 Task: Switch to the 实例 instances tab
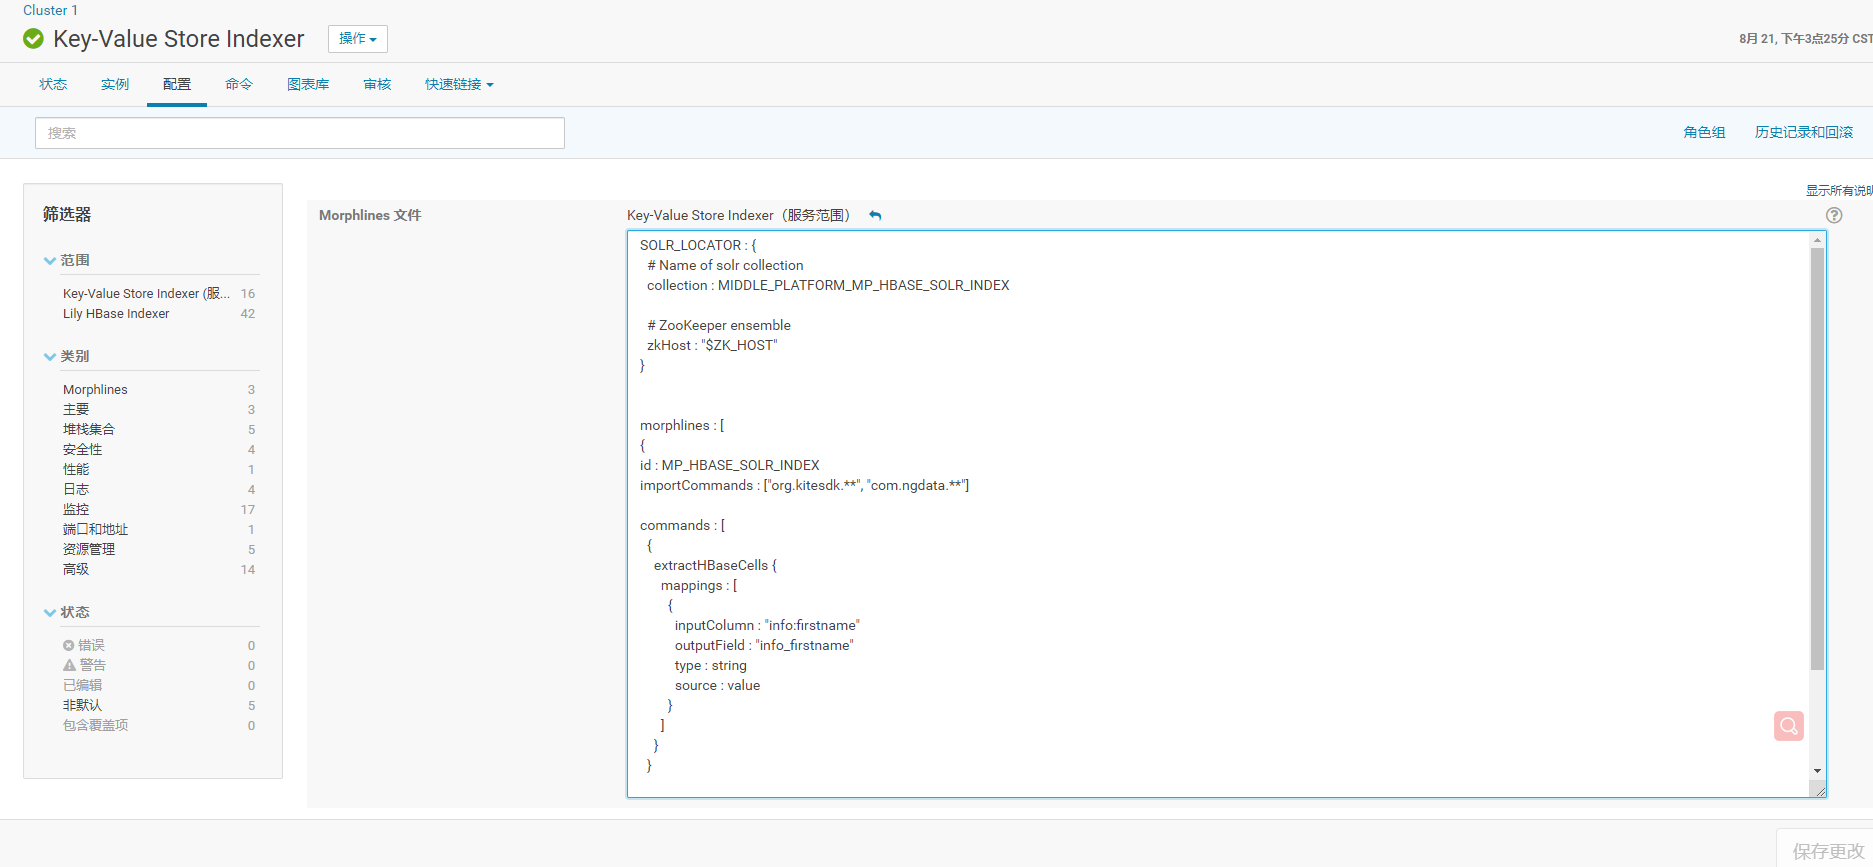click(x=115, y=84)
